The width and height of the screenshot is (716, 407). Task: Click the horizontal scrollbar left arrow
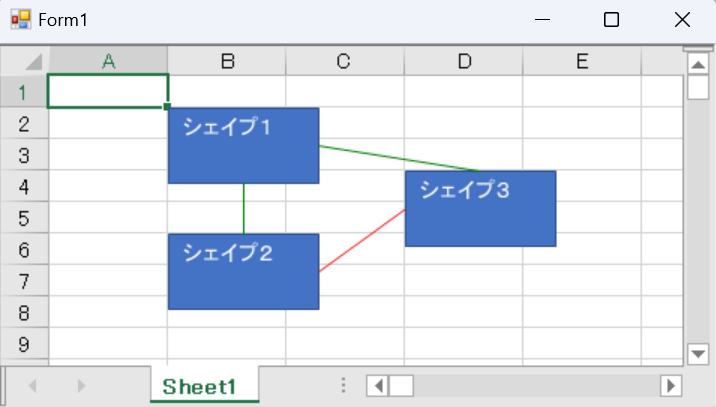coord(378,386)
